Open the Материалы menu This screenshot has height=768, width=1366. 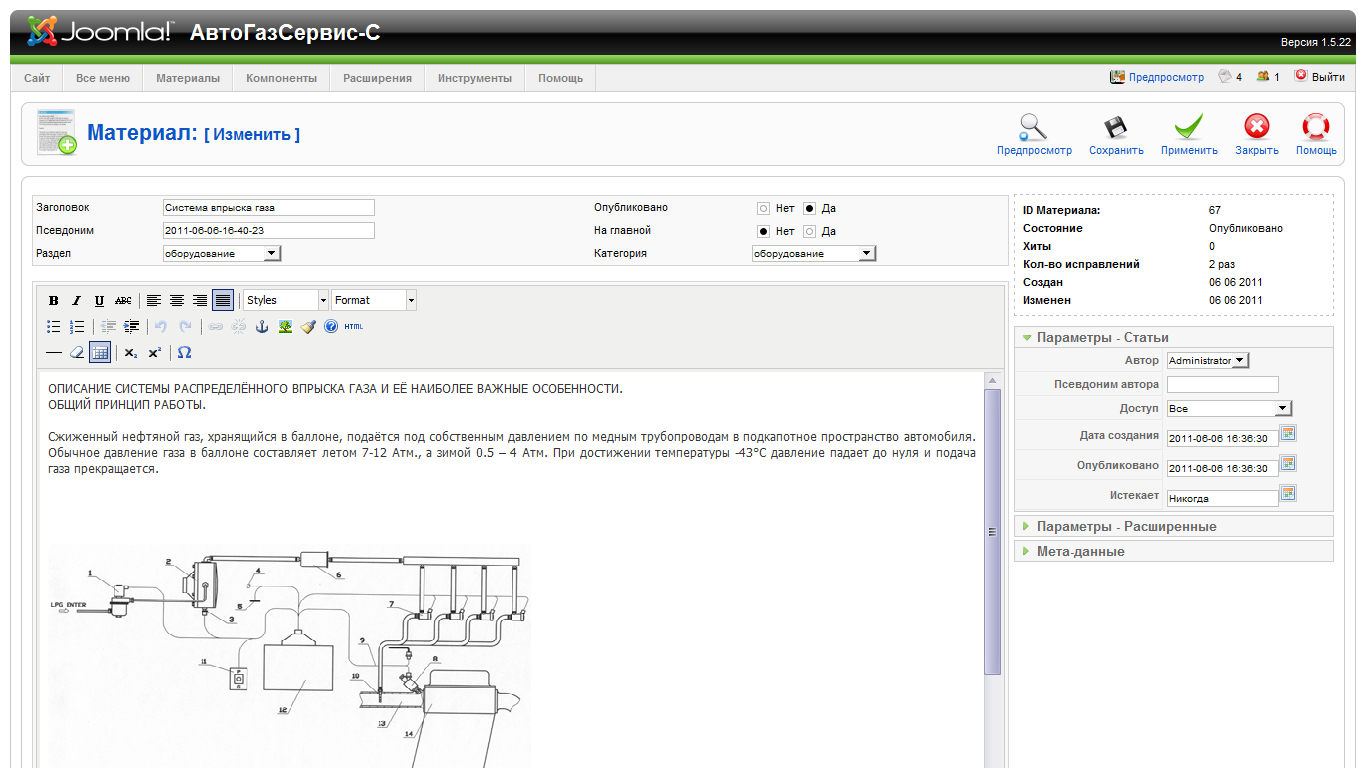[187, 78]
